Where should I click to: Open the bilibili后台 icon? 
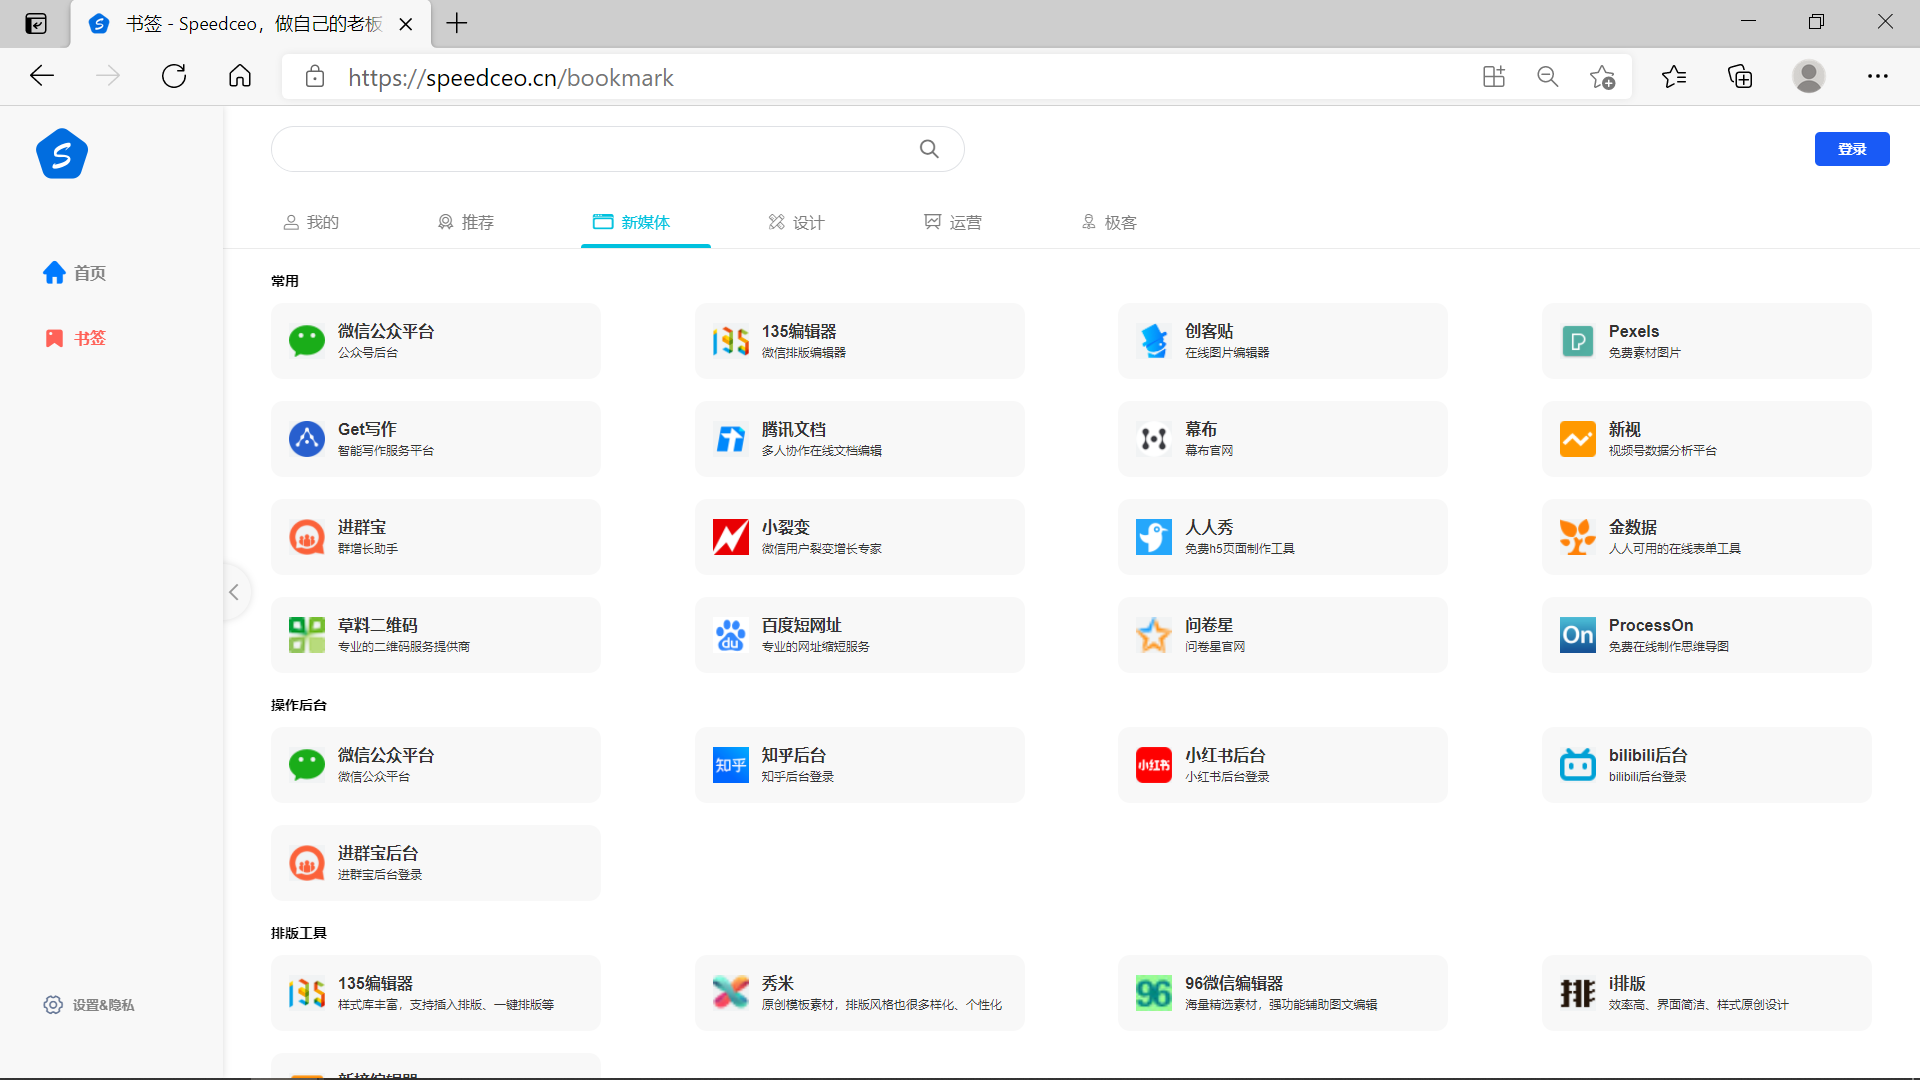coord(1578,765)
